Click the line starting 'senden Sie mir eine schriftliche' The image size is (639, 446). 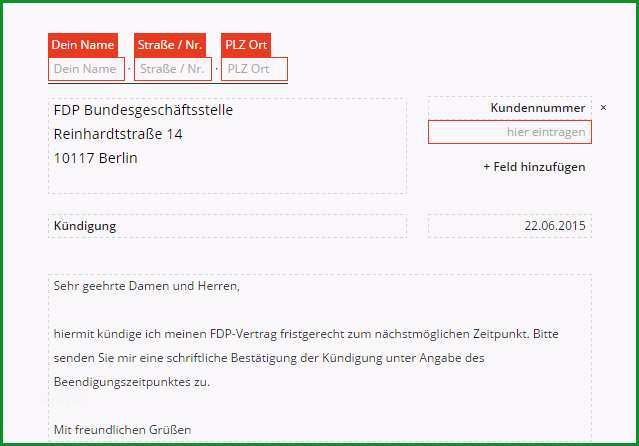(269, 358)
